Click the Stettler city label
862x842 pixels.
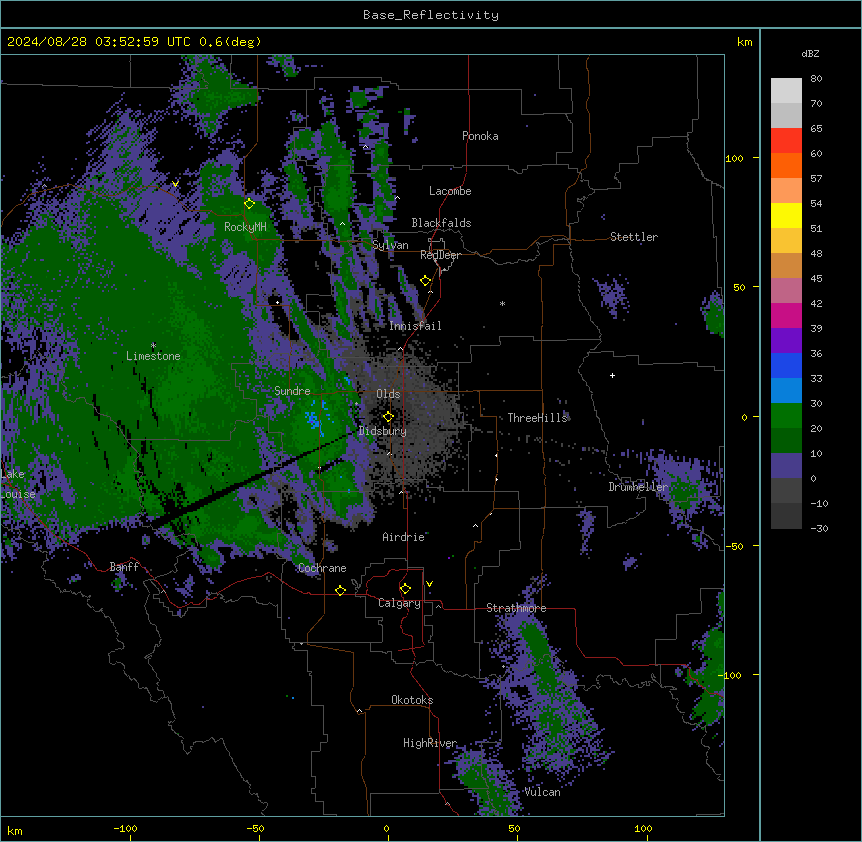634,237
